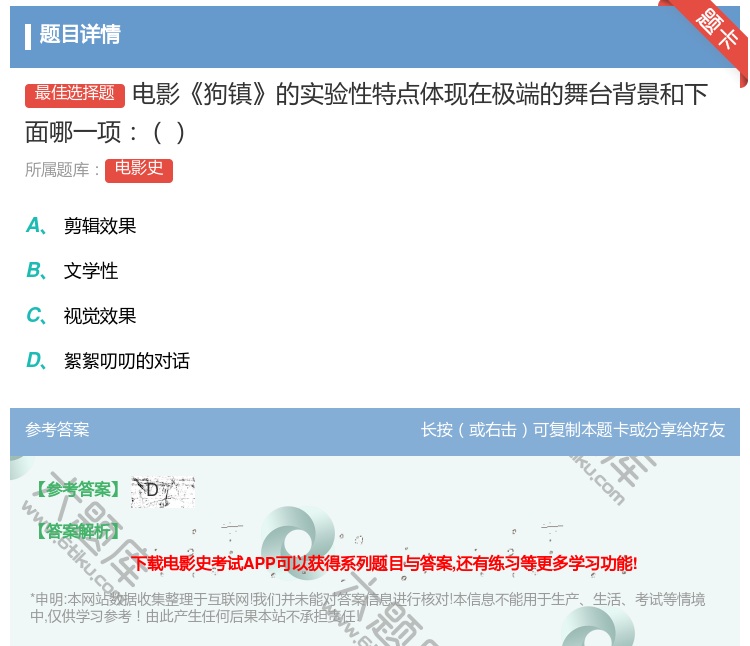
Task: Click the 参考答案 section heading
Action: (x=57, y=430)
